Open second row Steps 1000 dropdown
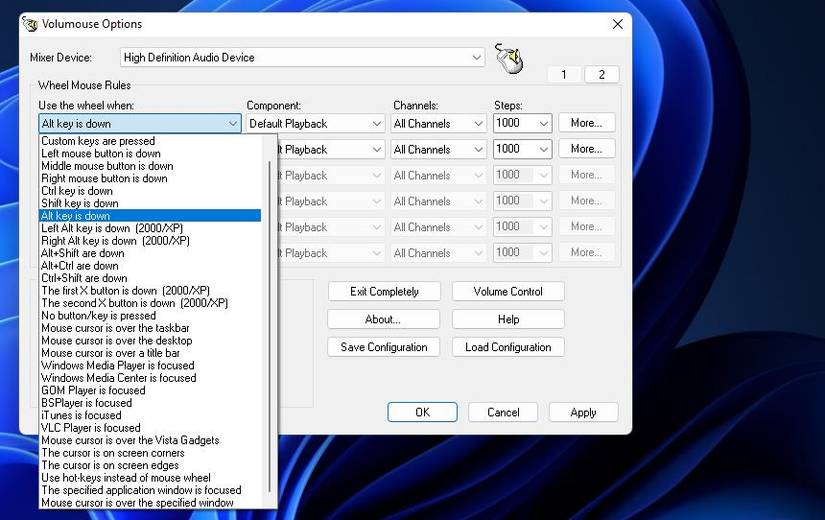The width and height of the screenshot is (825, 520). [522, 149]
